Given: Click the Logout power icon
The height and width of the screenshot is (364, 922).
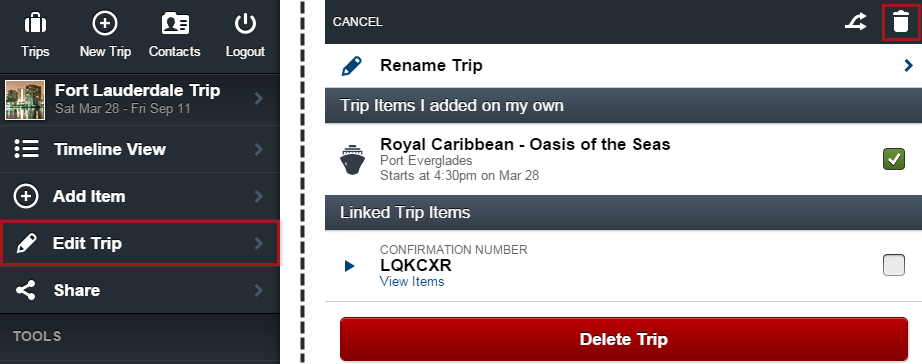Looking at the screenshot, I should coord(245,24).
